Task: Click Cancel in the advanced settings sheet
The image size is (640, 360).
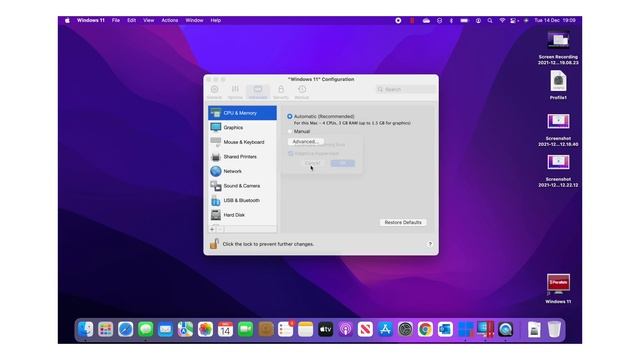Action: pyautogui.click(x=312, y=163)
